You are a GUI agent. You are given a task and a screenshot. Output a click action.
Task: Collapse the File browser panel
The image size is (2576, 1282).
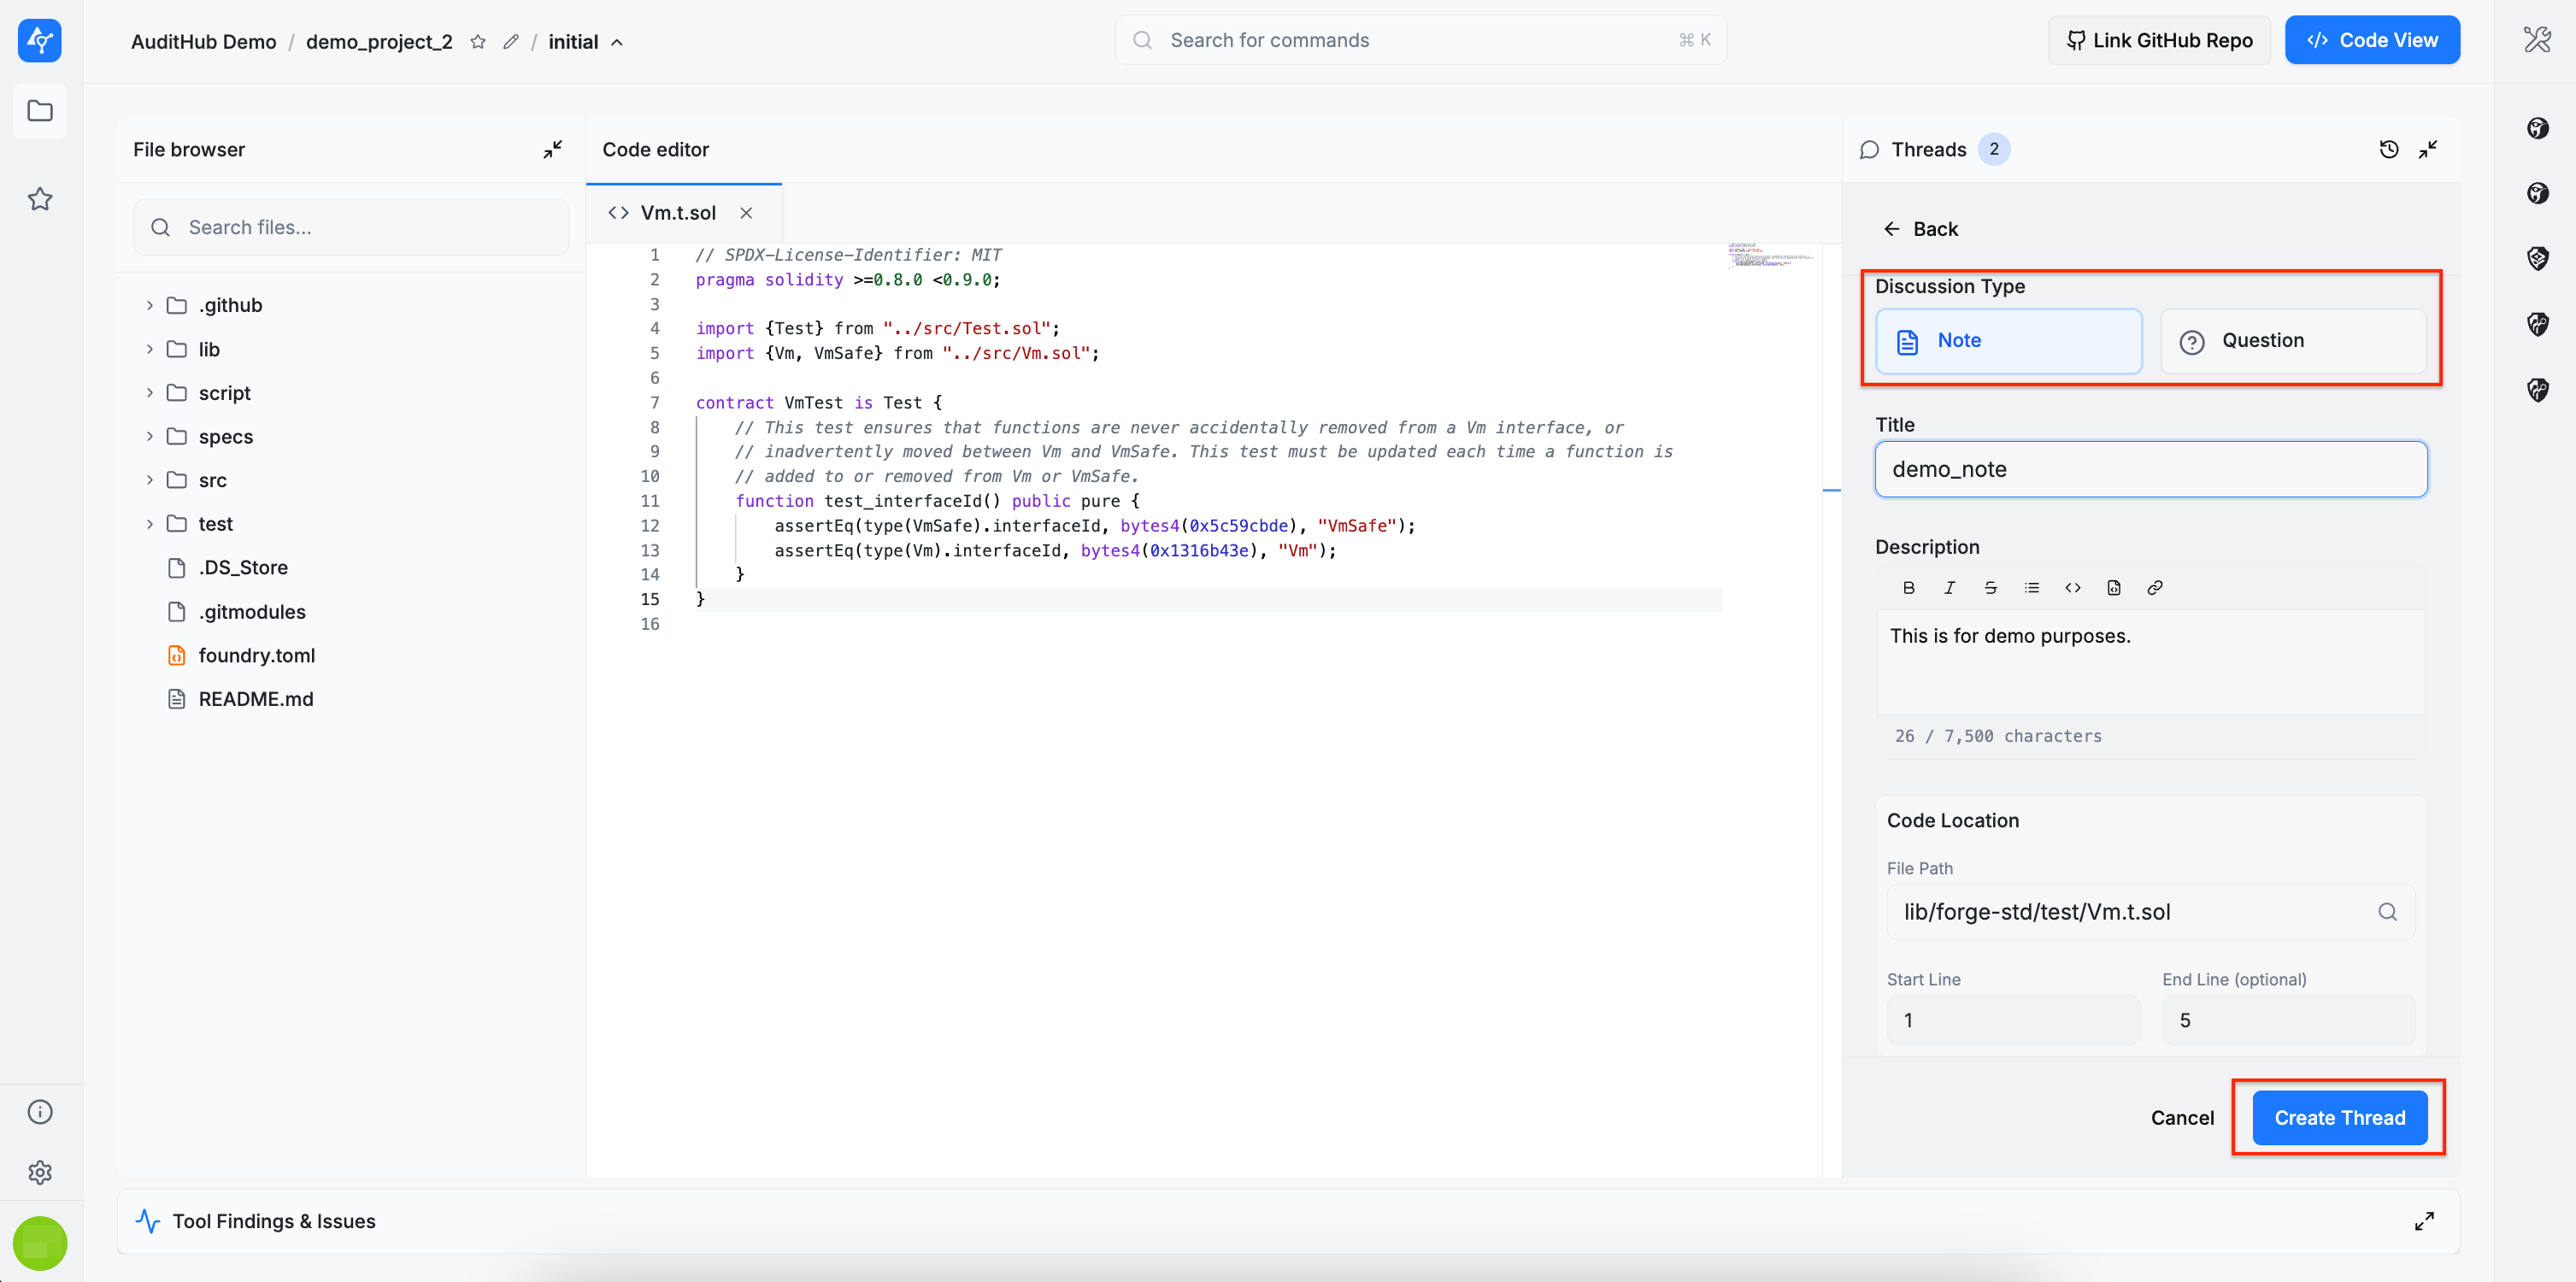pos(552,150)
